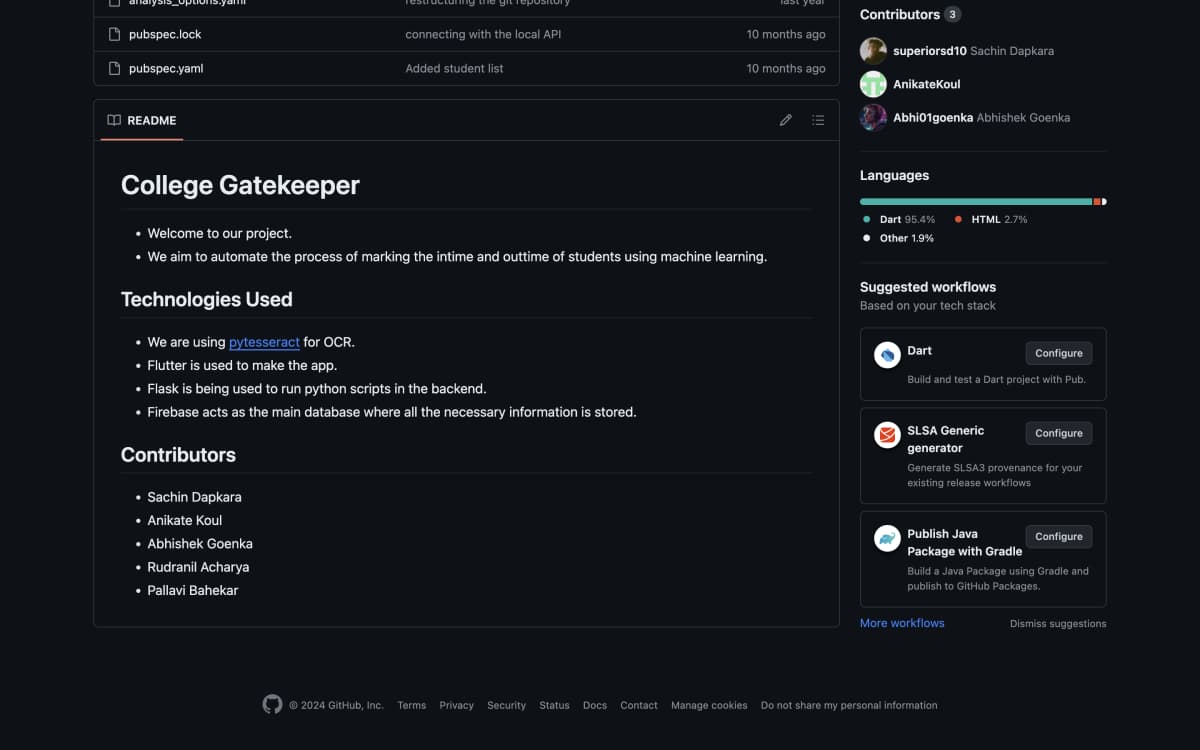Open the pubspec.lock file
This screenshot has width=1200, height=750.
click(165, 34)
